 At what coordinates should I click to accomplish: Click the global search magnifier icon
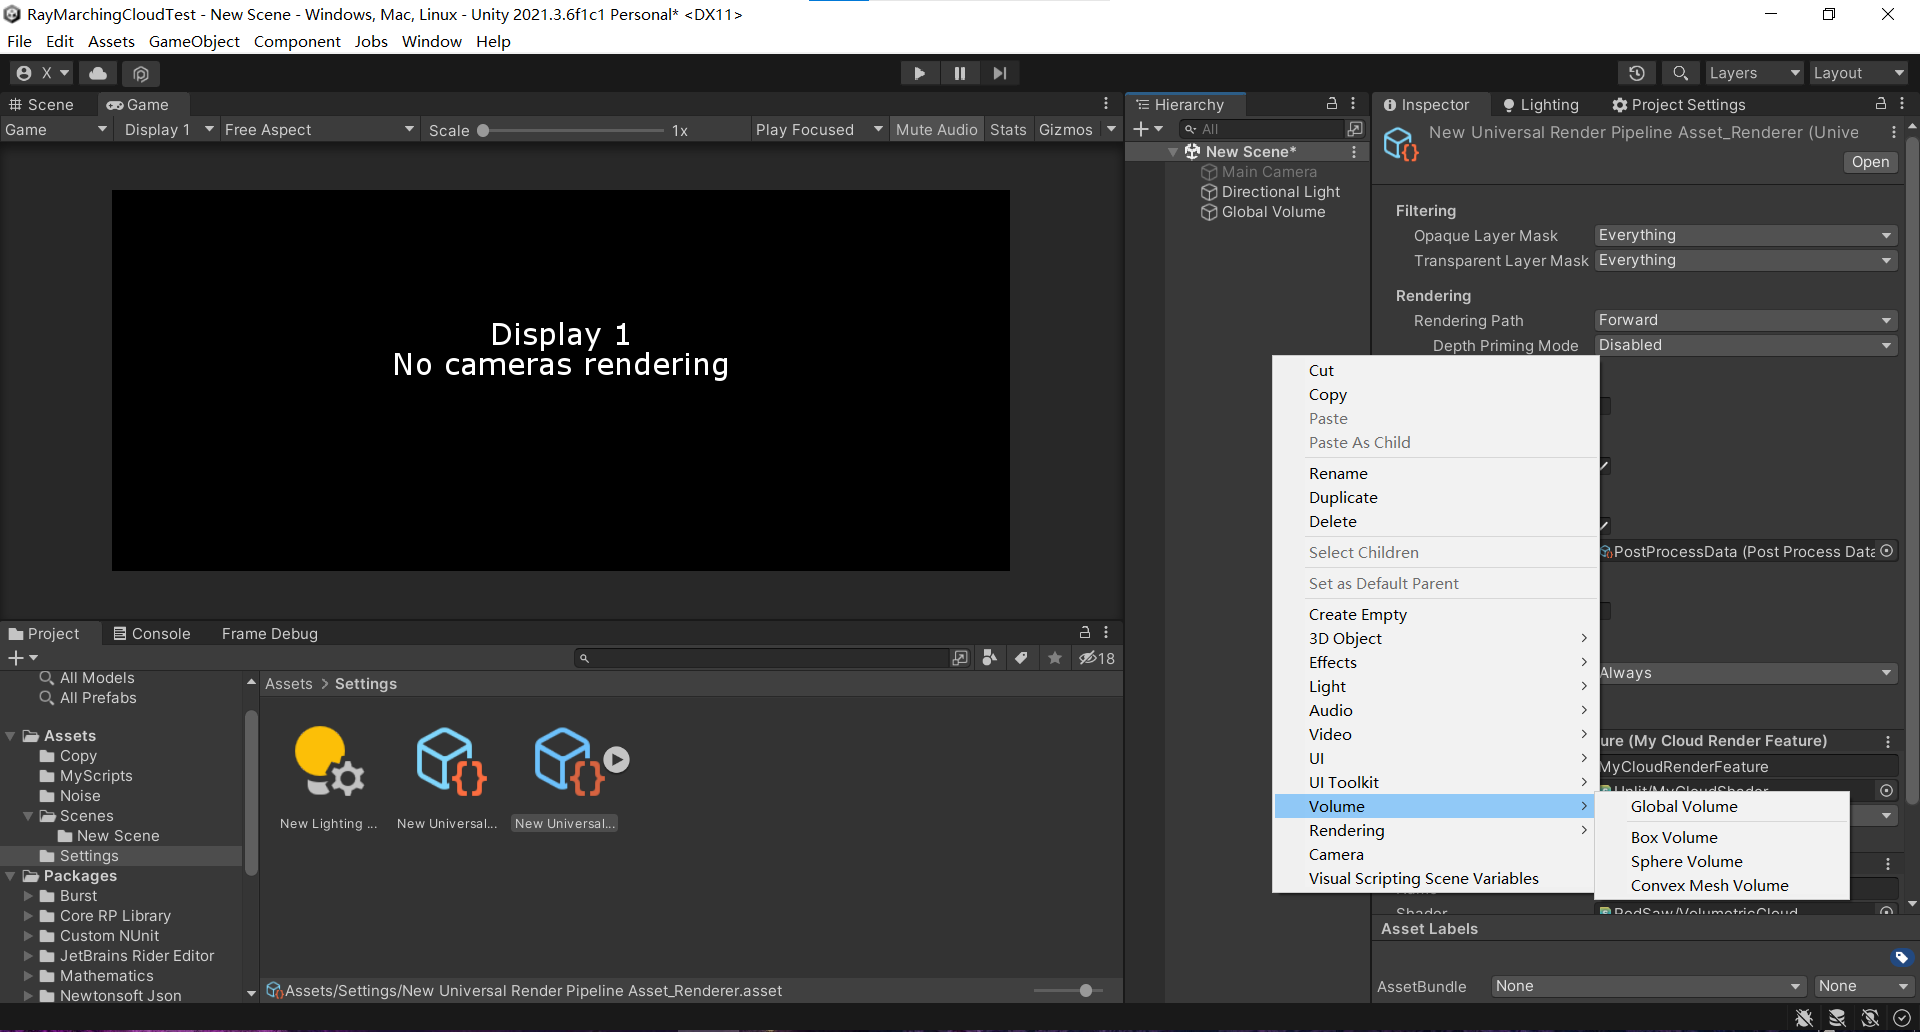click(x=1680, y=73)
